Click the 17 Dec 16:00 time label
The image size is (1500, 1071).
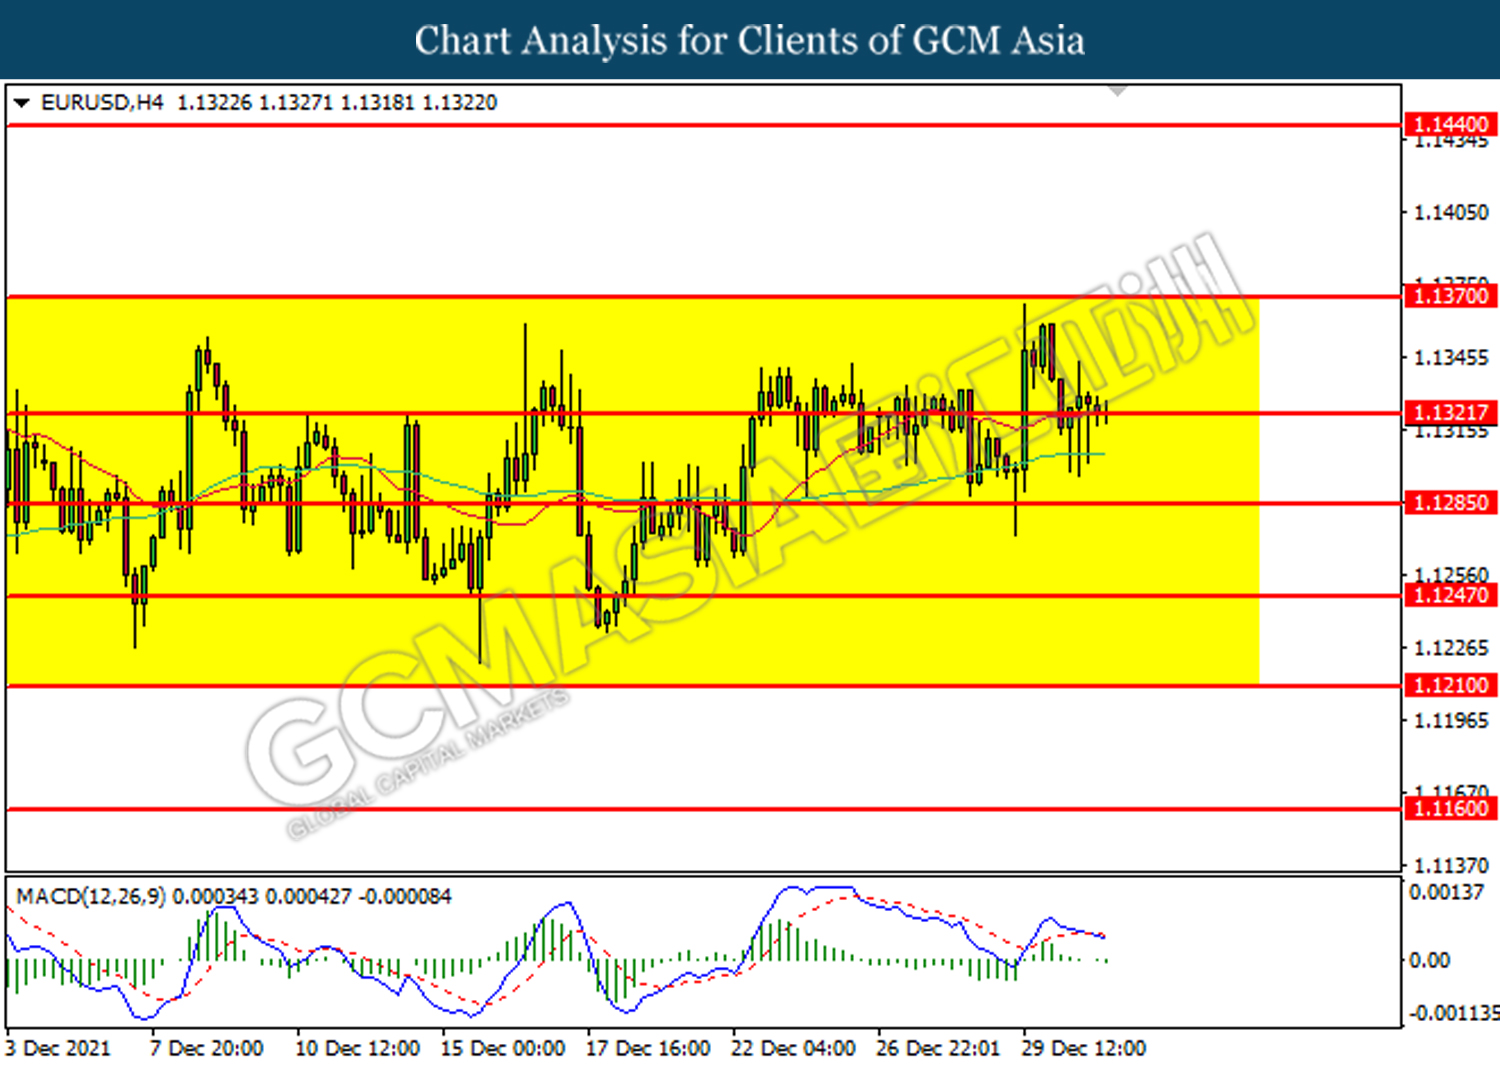coord(648,1049)
